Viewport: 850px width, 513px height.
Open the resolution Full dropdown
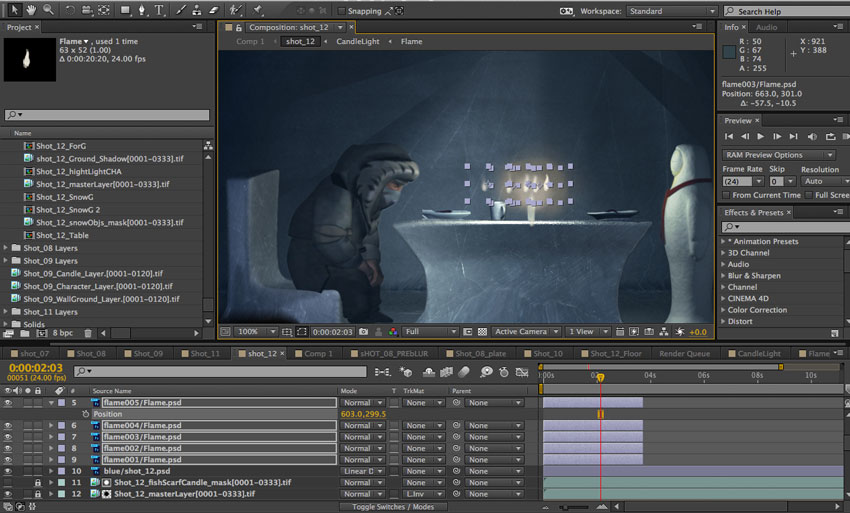pyautogui.click(x=430, y=332)
